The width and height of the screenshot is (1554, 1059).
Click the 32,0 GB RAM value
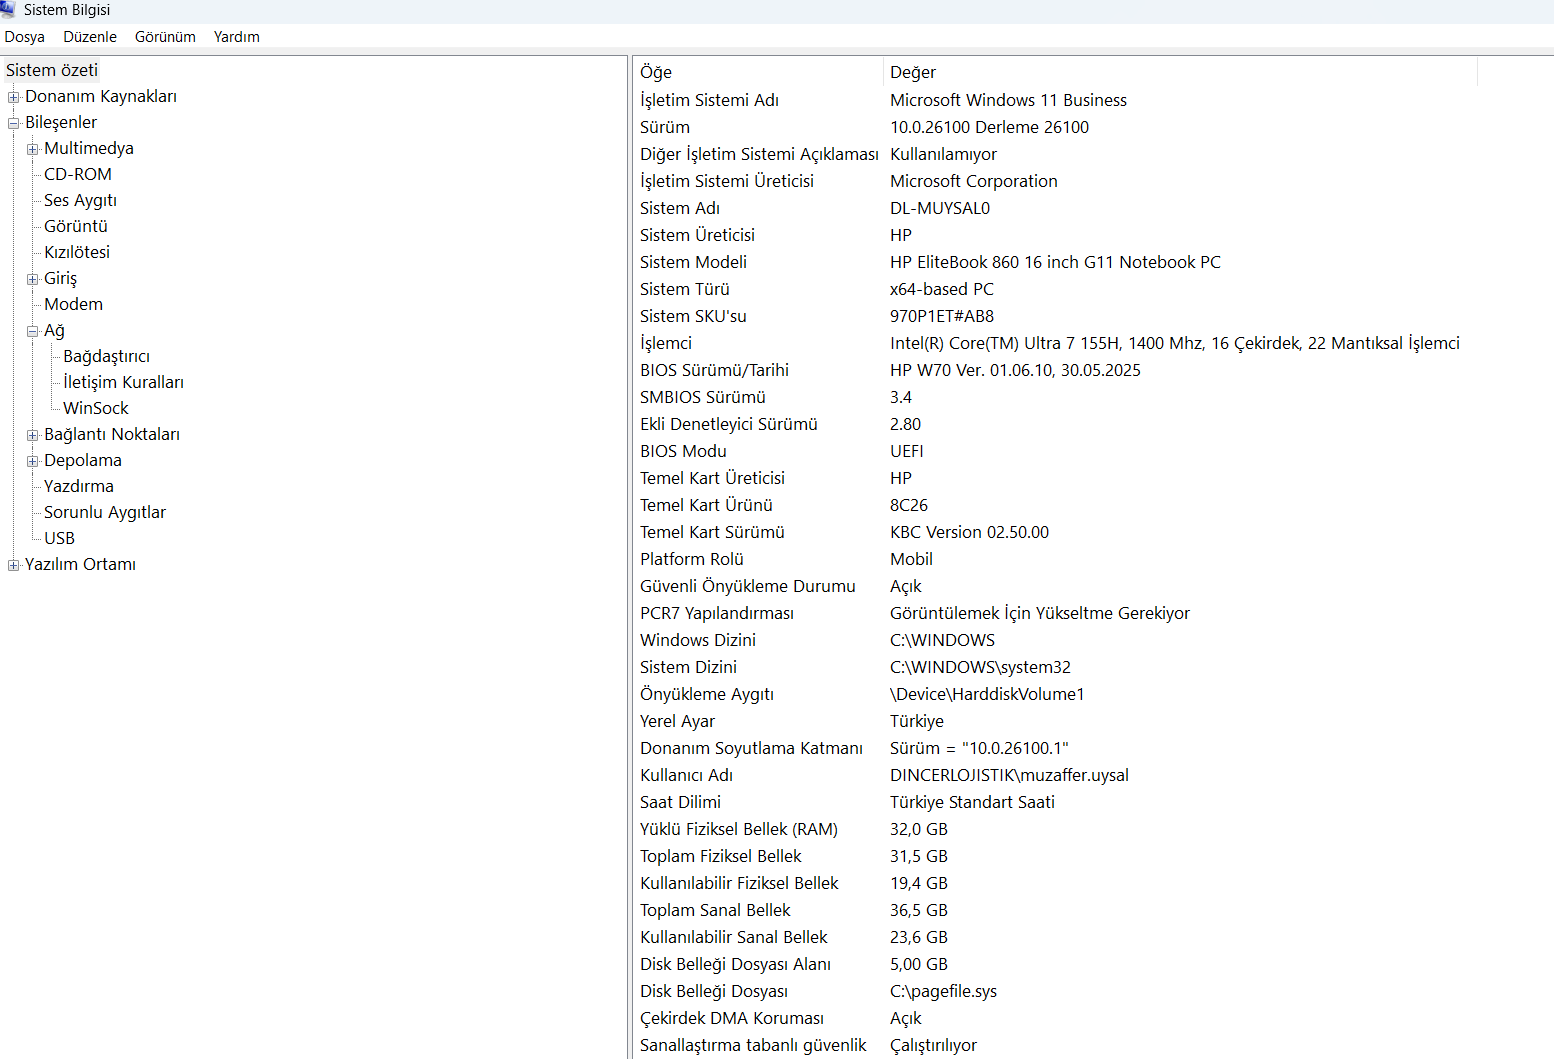(x=919, y=829)
